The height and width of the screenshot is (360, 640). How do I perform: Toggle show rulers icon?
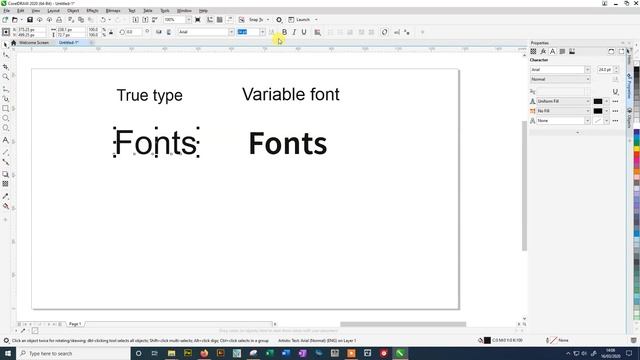pyautogui.click(x=210, y=20)
